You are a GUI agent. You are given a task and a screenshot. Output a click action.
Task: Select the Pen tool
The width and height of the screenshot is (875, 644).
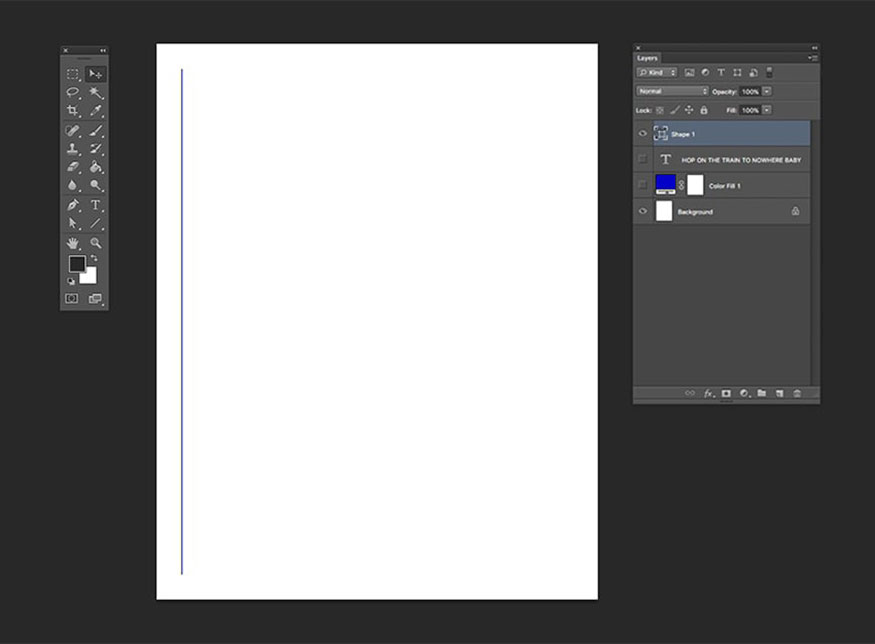(73, 205)
